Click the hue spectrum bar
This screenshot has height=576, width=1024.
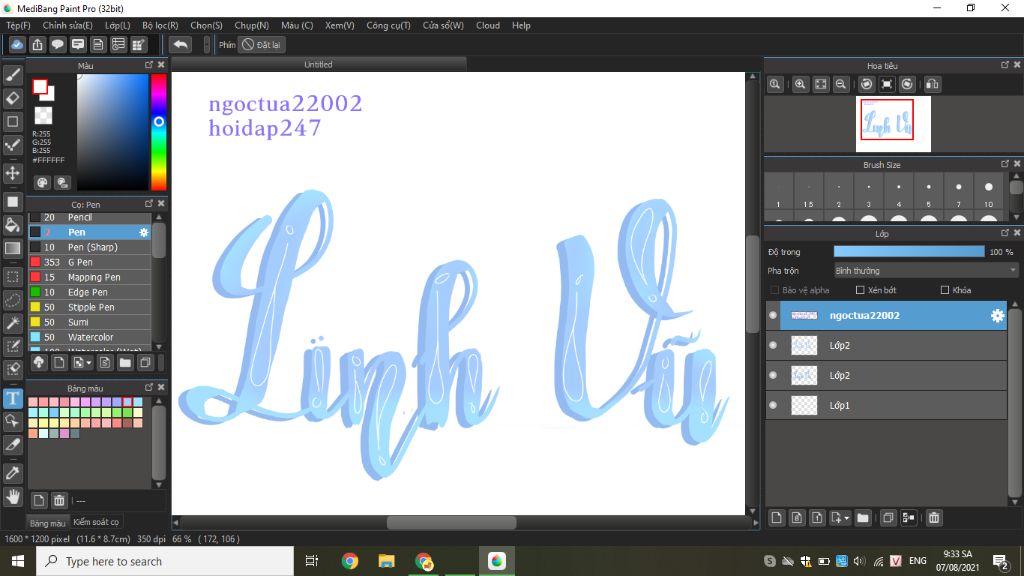pyautogui.click(x=158, y=132)
